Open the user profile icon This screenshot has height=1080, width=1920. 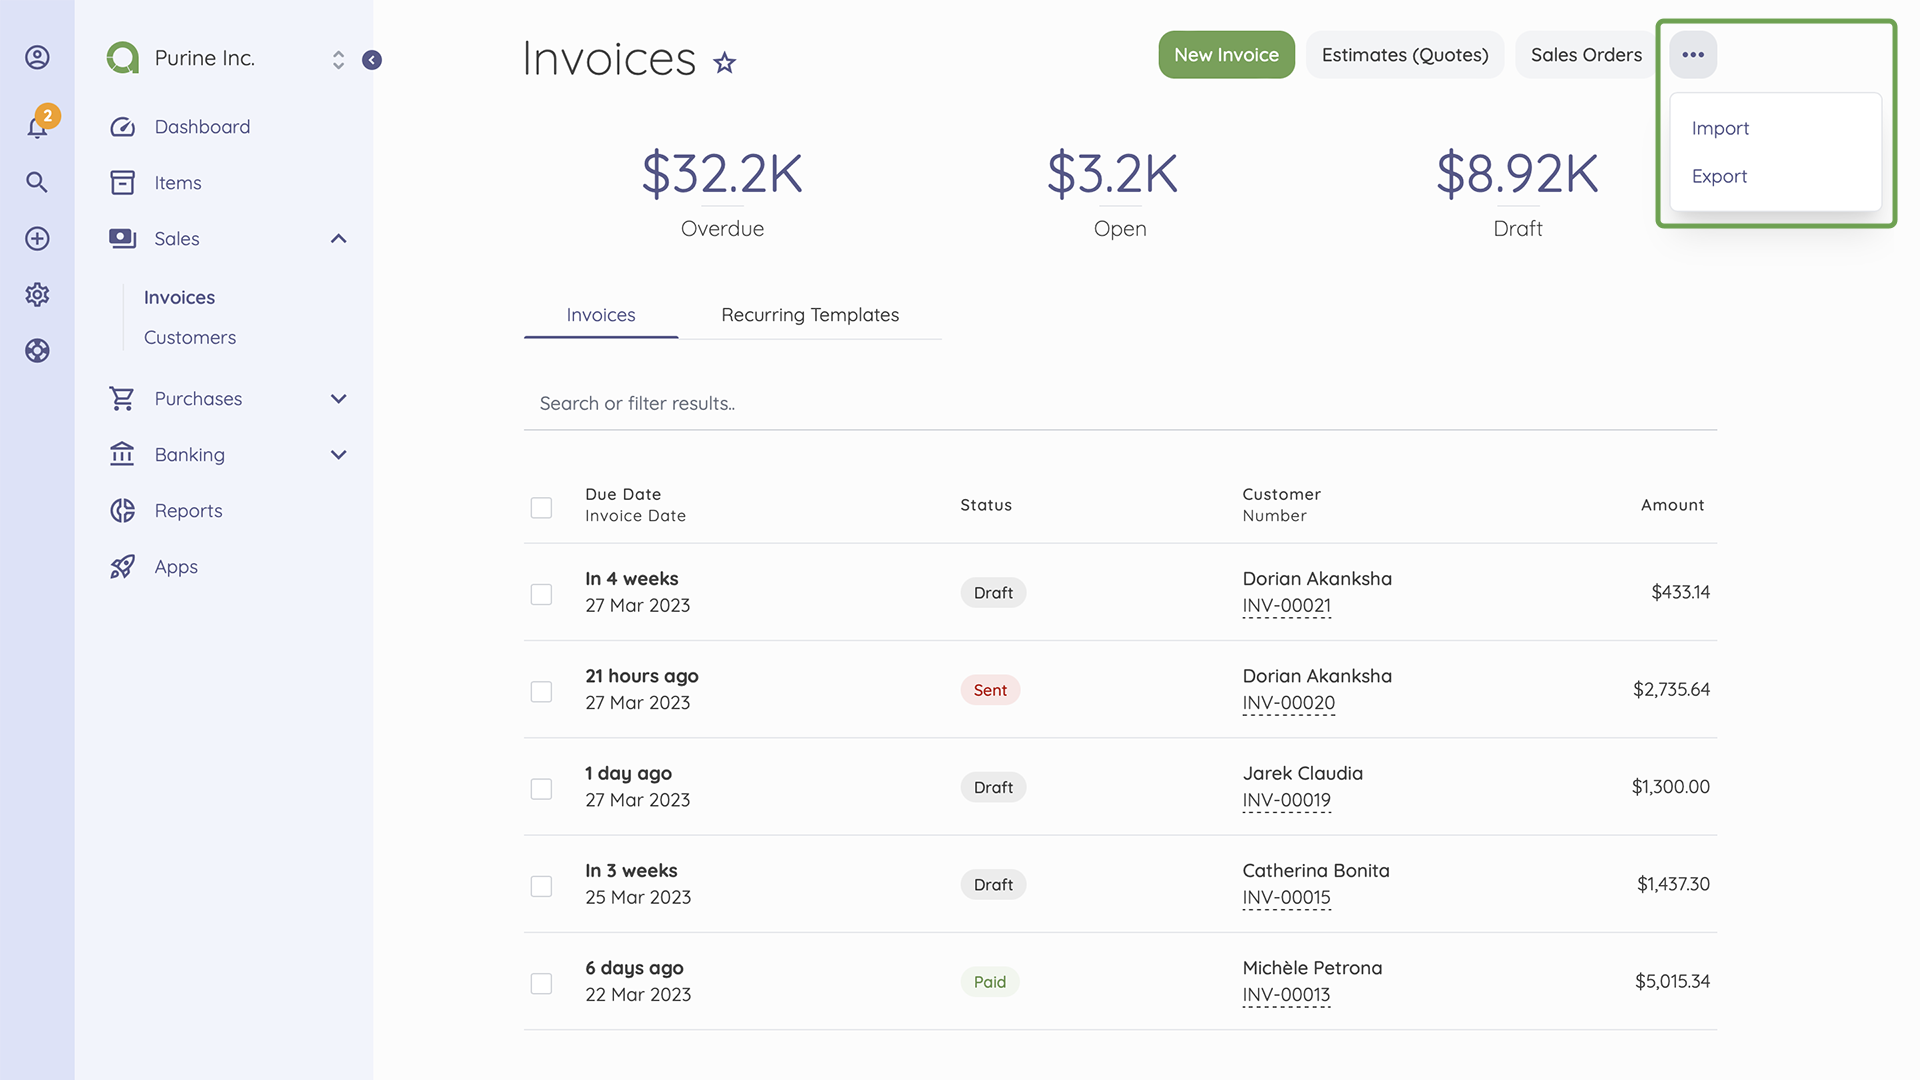point(37,57)
